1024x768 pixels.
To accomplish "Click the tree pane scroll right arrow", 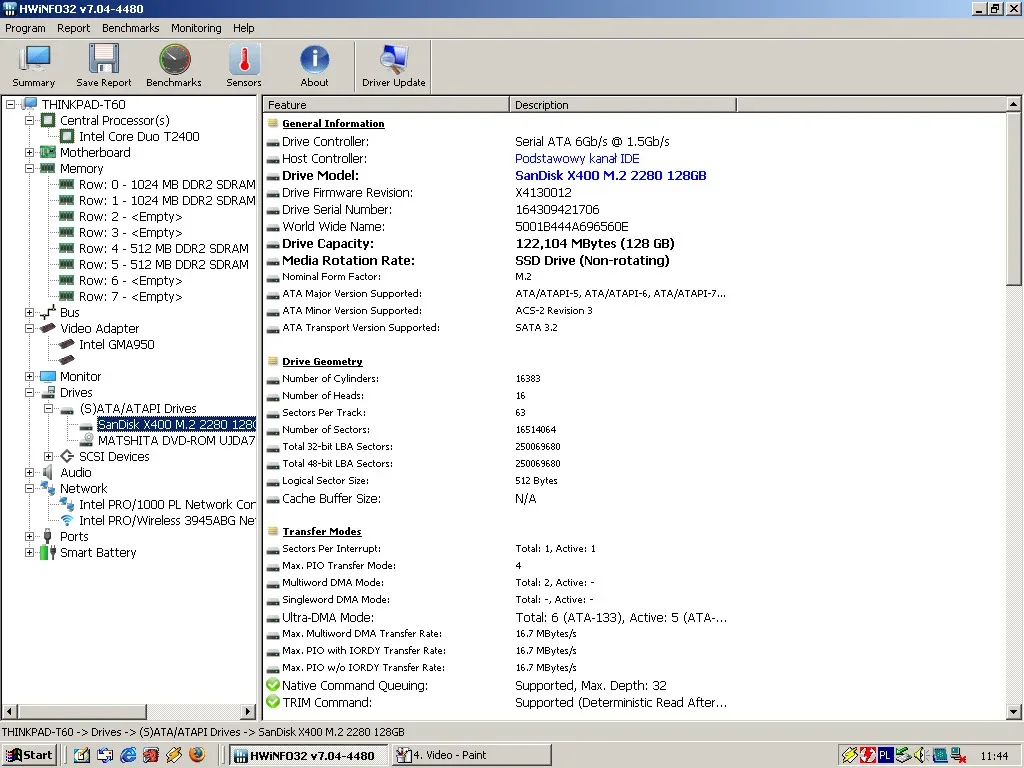I will tap(248, 711).
